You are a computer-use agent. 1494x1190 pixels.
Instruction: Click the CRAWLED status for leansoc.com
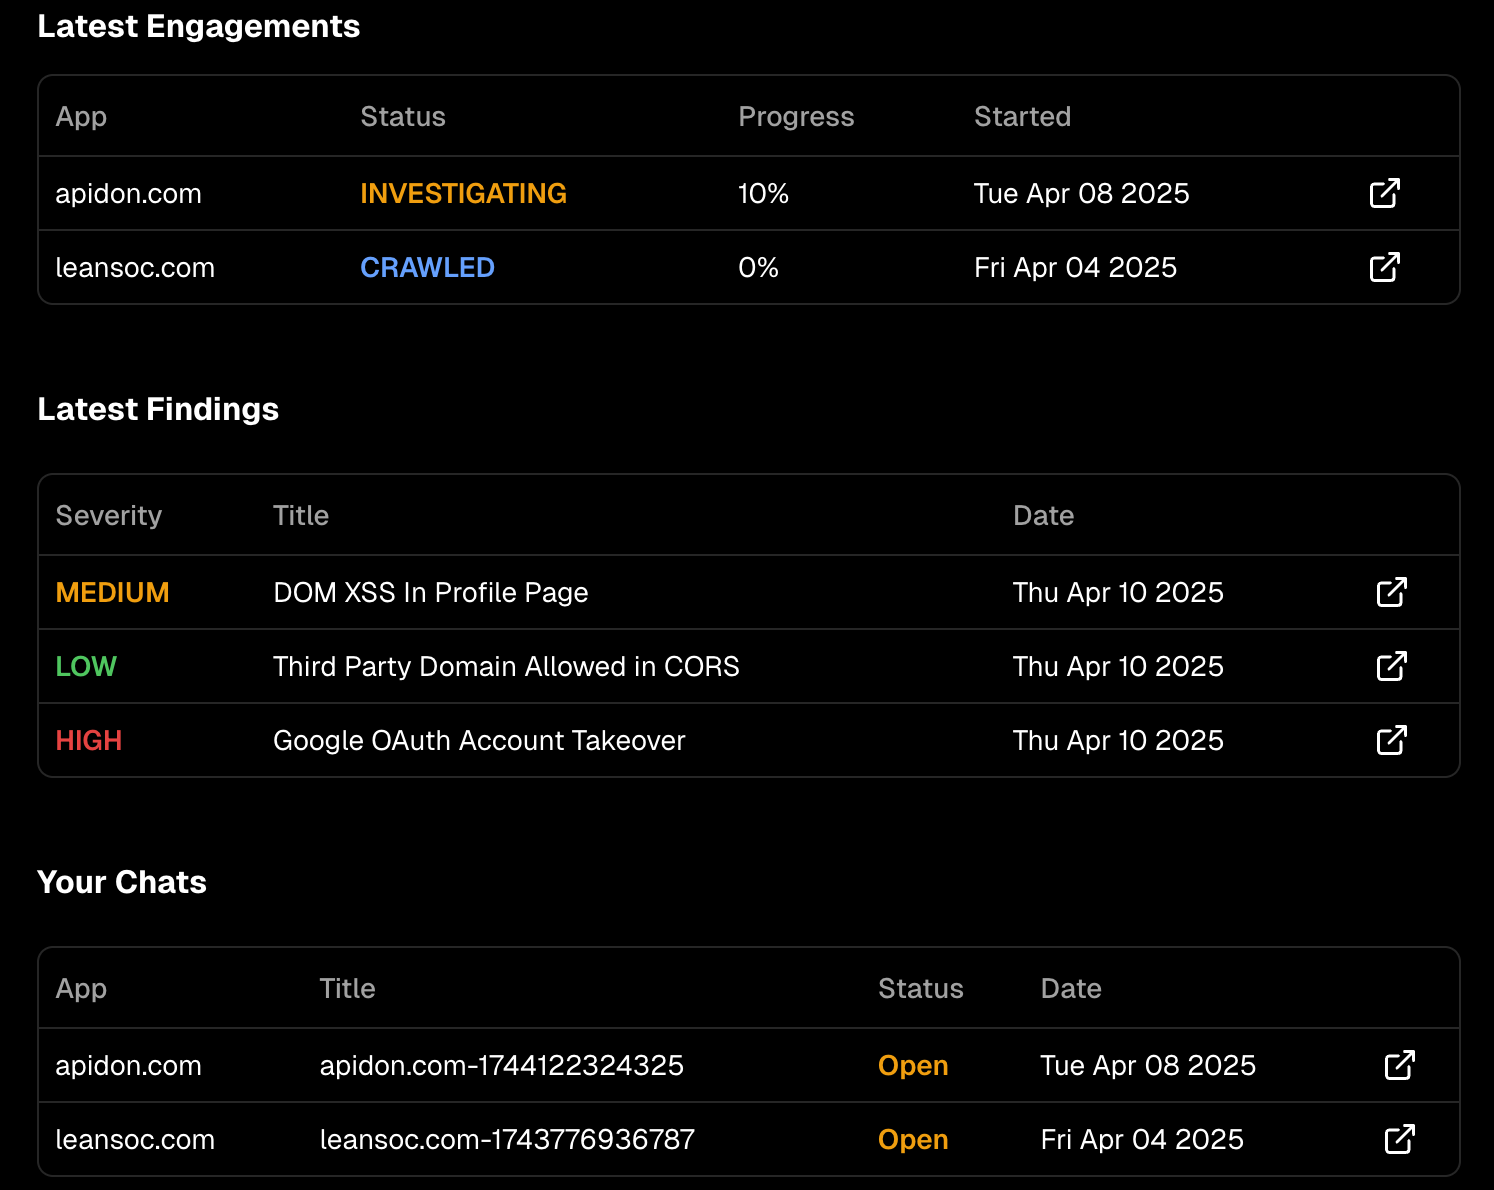[427, 267]
